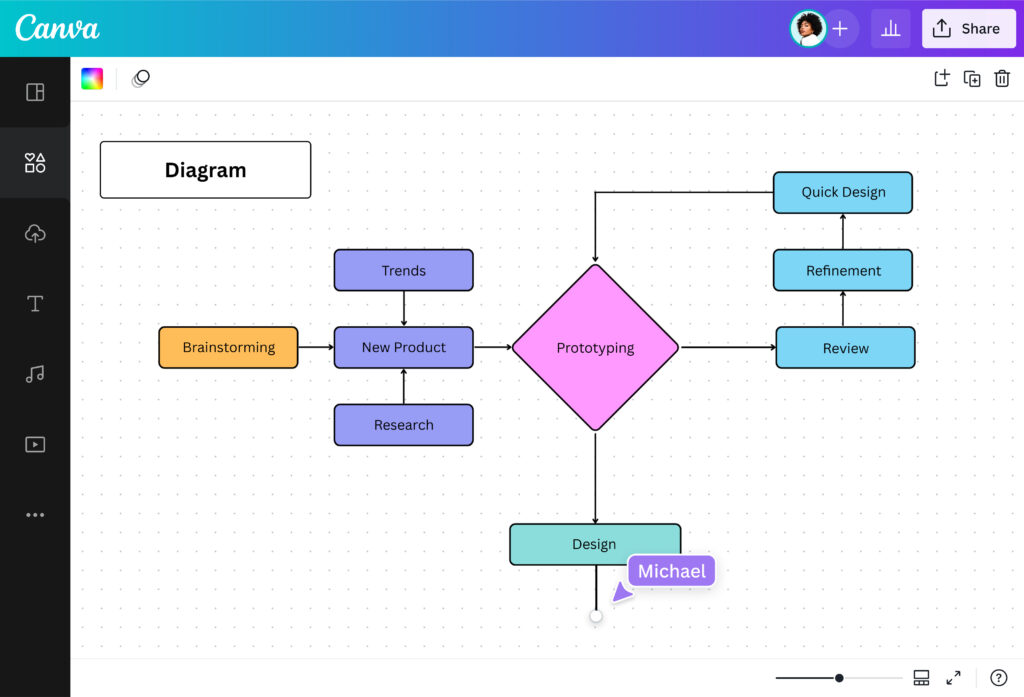The width and height of the screenshot is (1024, 697).
Task: Click the transparency overlapping circles icon
Action: coord(140,78)
